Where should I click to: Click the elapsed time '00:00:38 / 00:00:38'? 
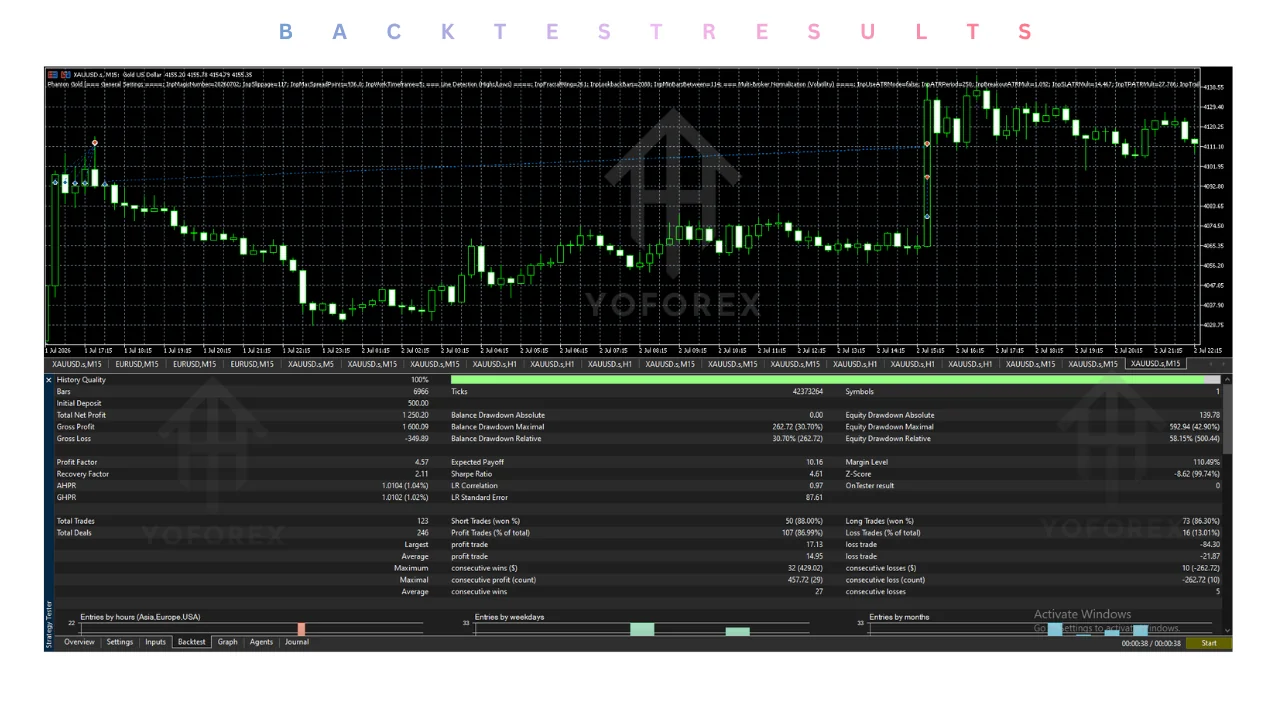coord(1151,644)
